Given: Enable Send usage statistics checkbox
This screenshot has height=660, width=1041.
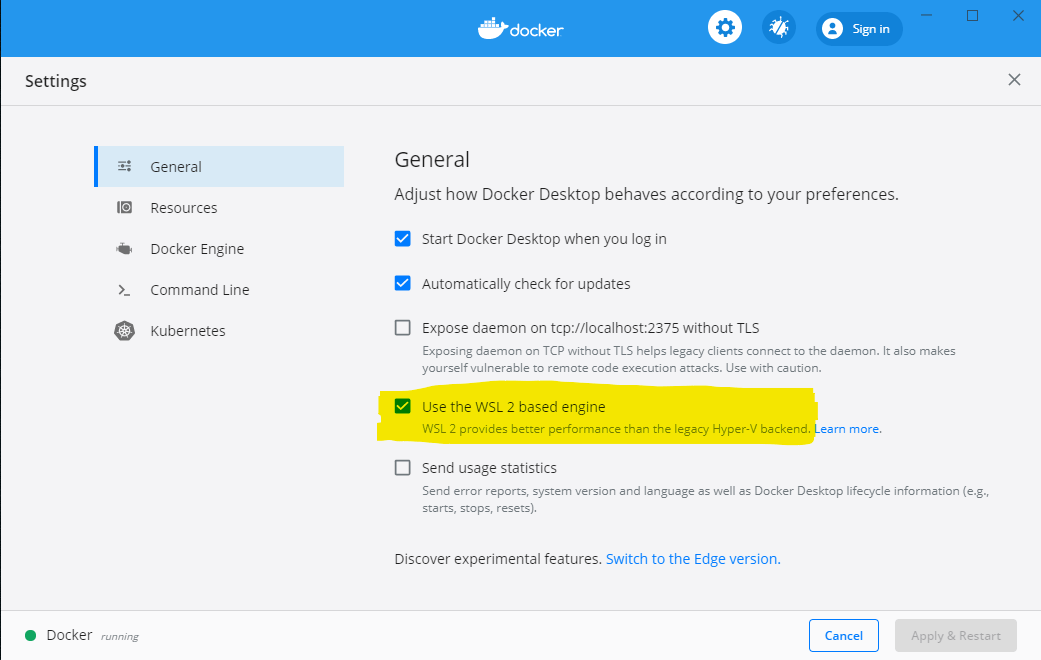Looking at the screenshot, I should click(x=402, y=467).
